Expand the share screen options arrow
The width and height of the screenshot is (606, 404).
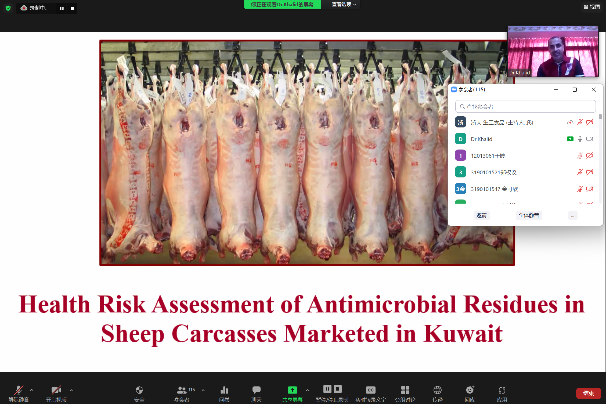306,388
